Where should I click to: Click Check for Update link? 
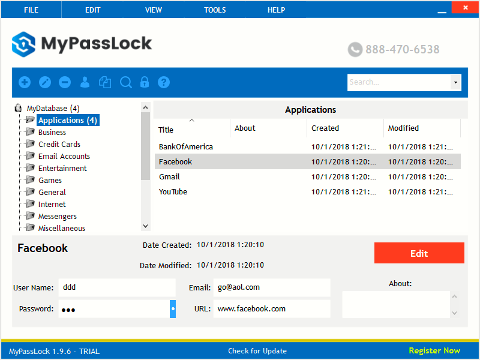tap(257, 351)
